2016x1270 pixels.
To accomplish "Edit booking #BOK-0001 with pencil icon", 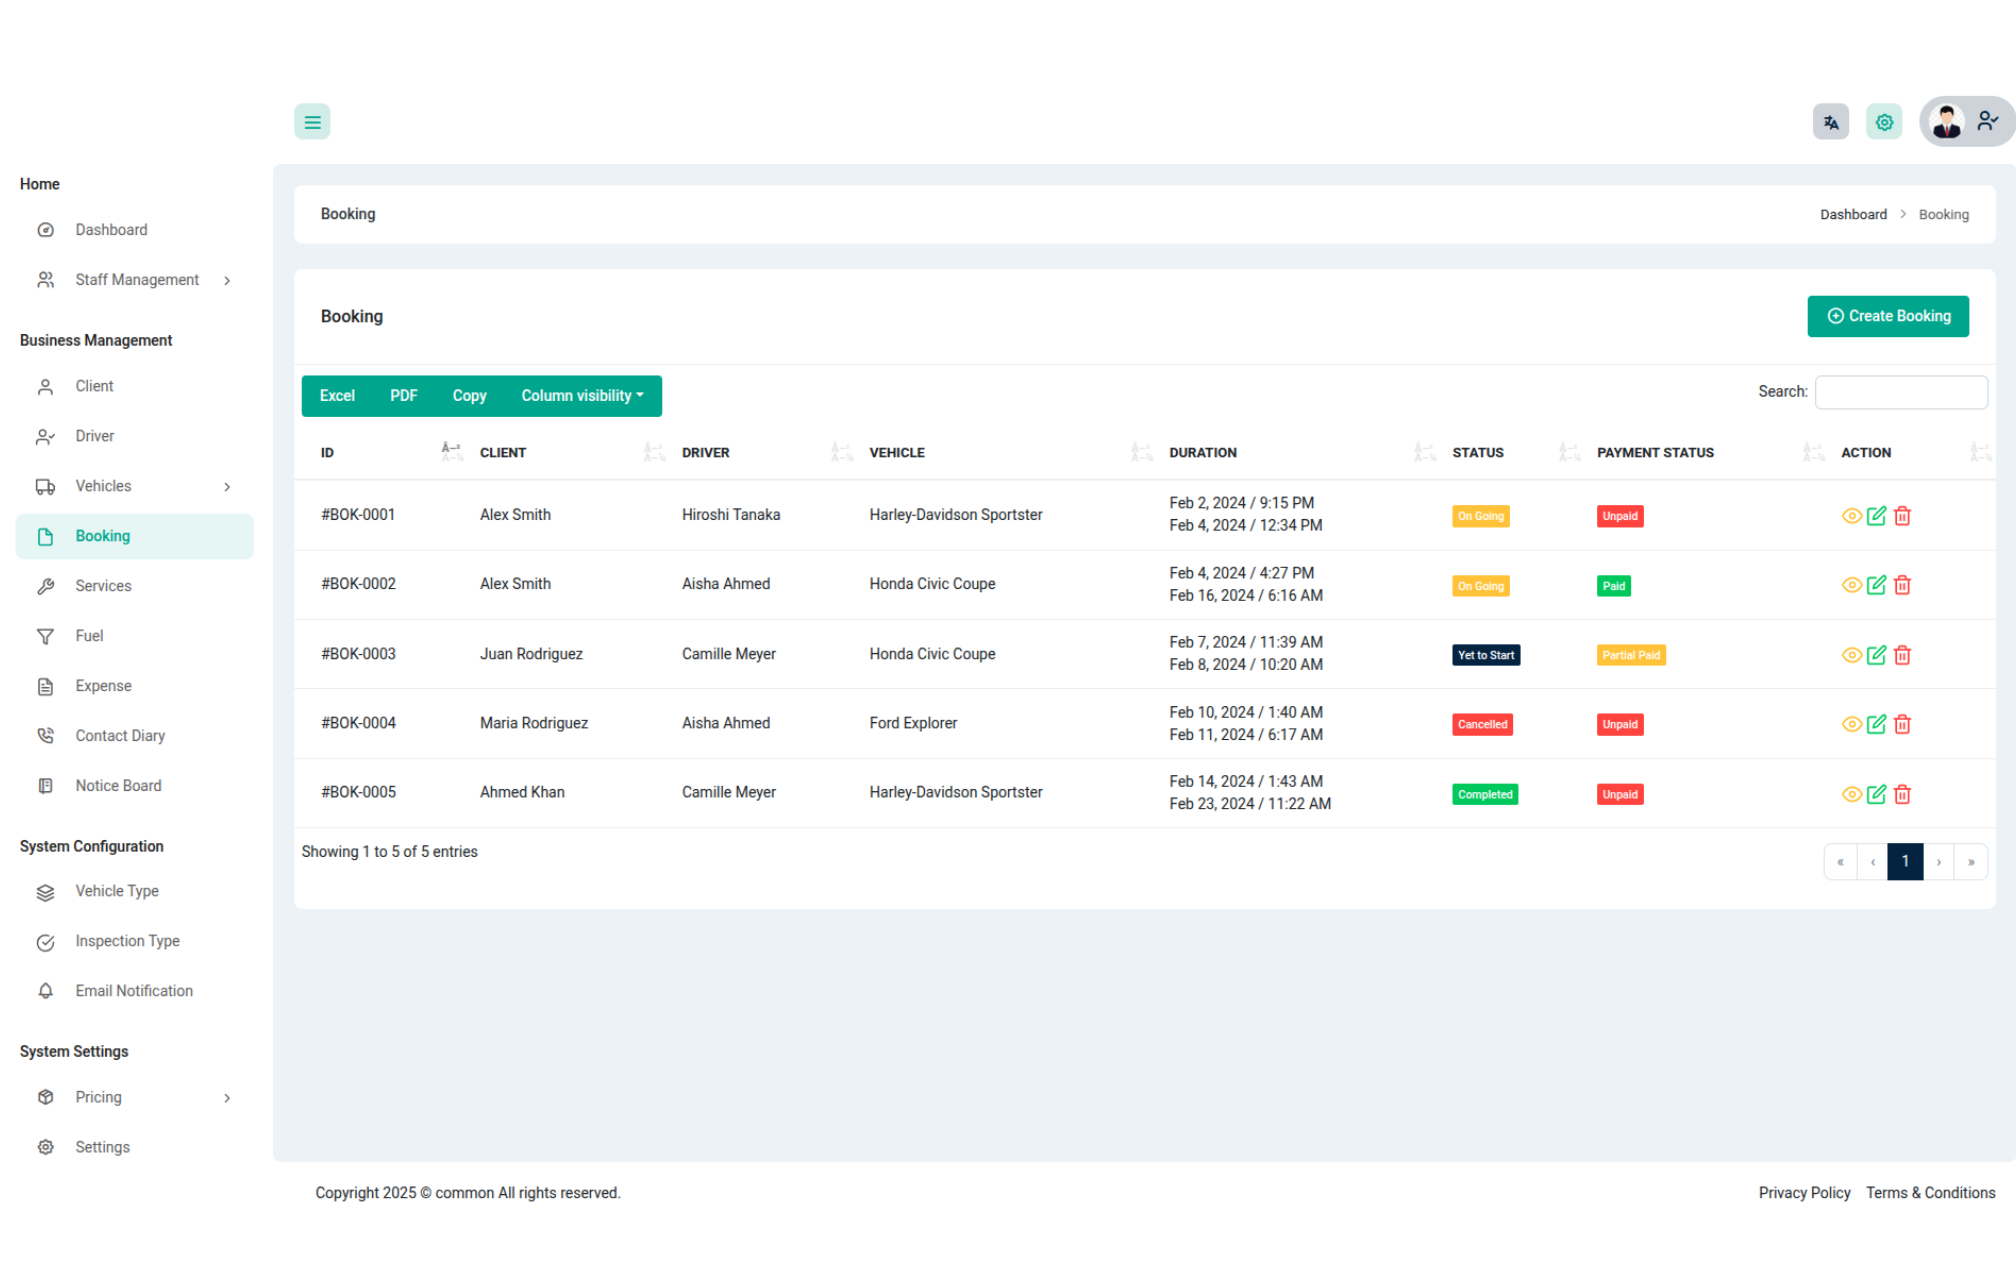I will (1876, 516).
